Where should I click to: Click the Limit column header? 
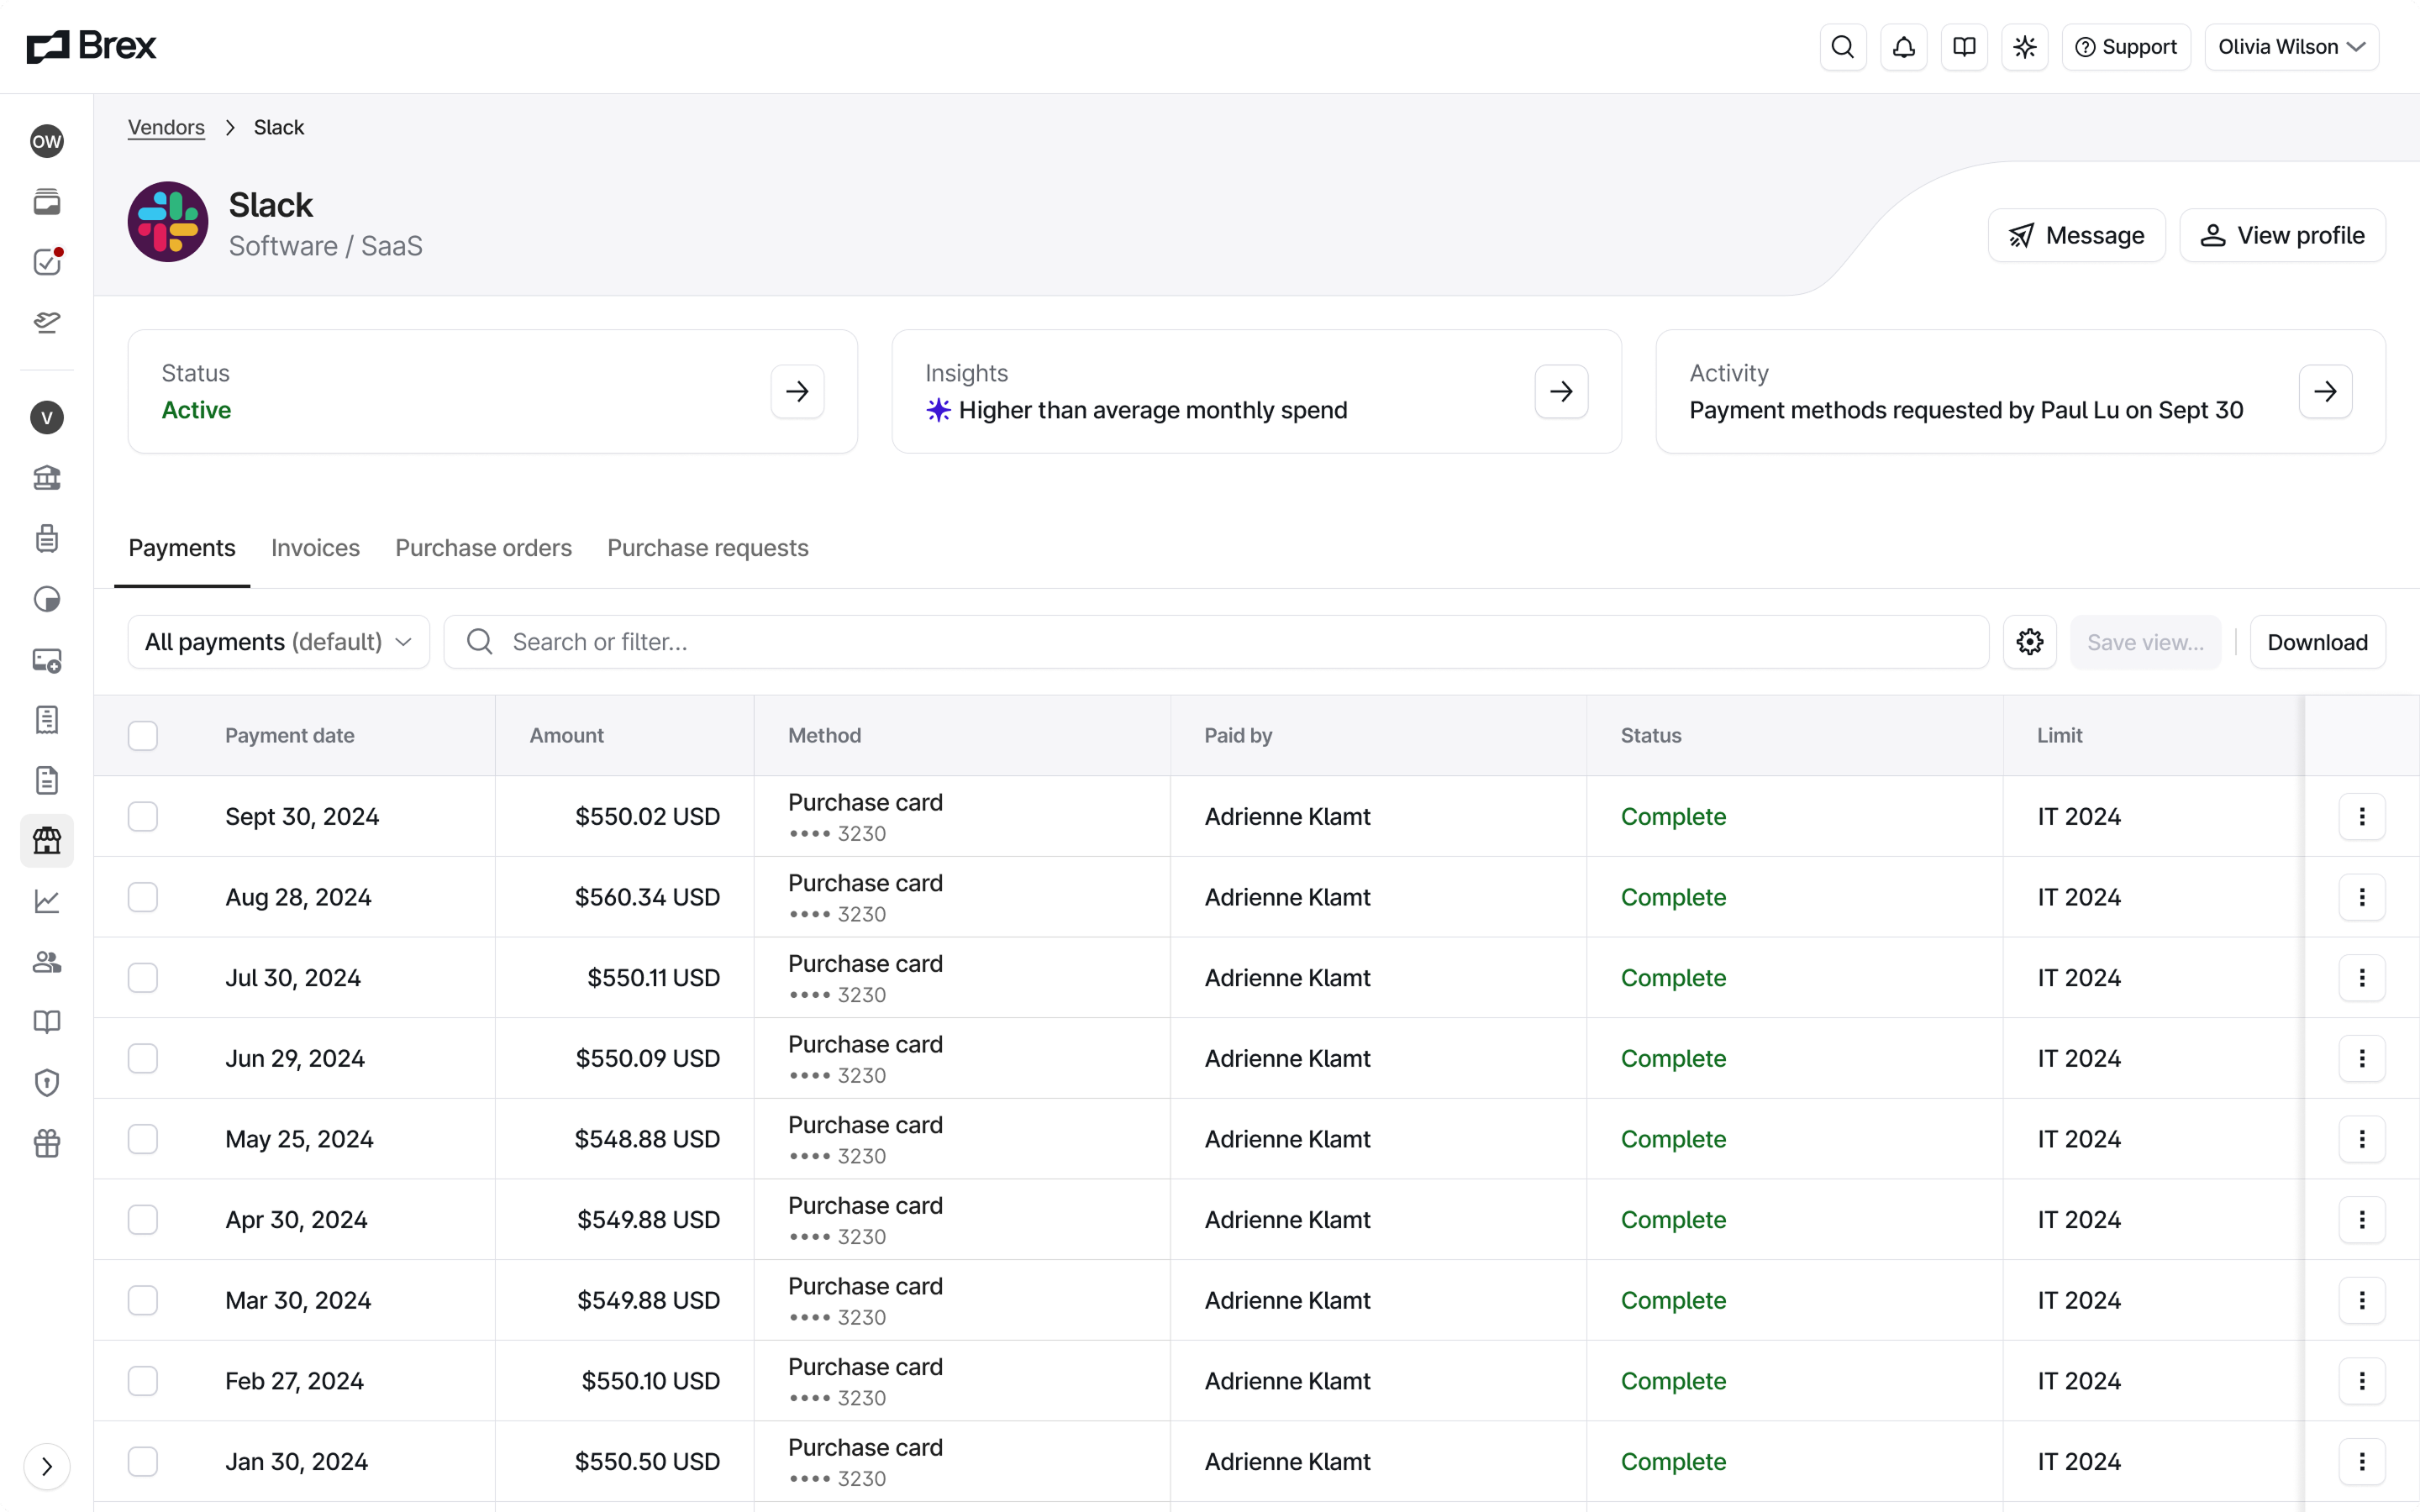coord(2060,736)
